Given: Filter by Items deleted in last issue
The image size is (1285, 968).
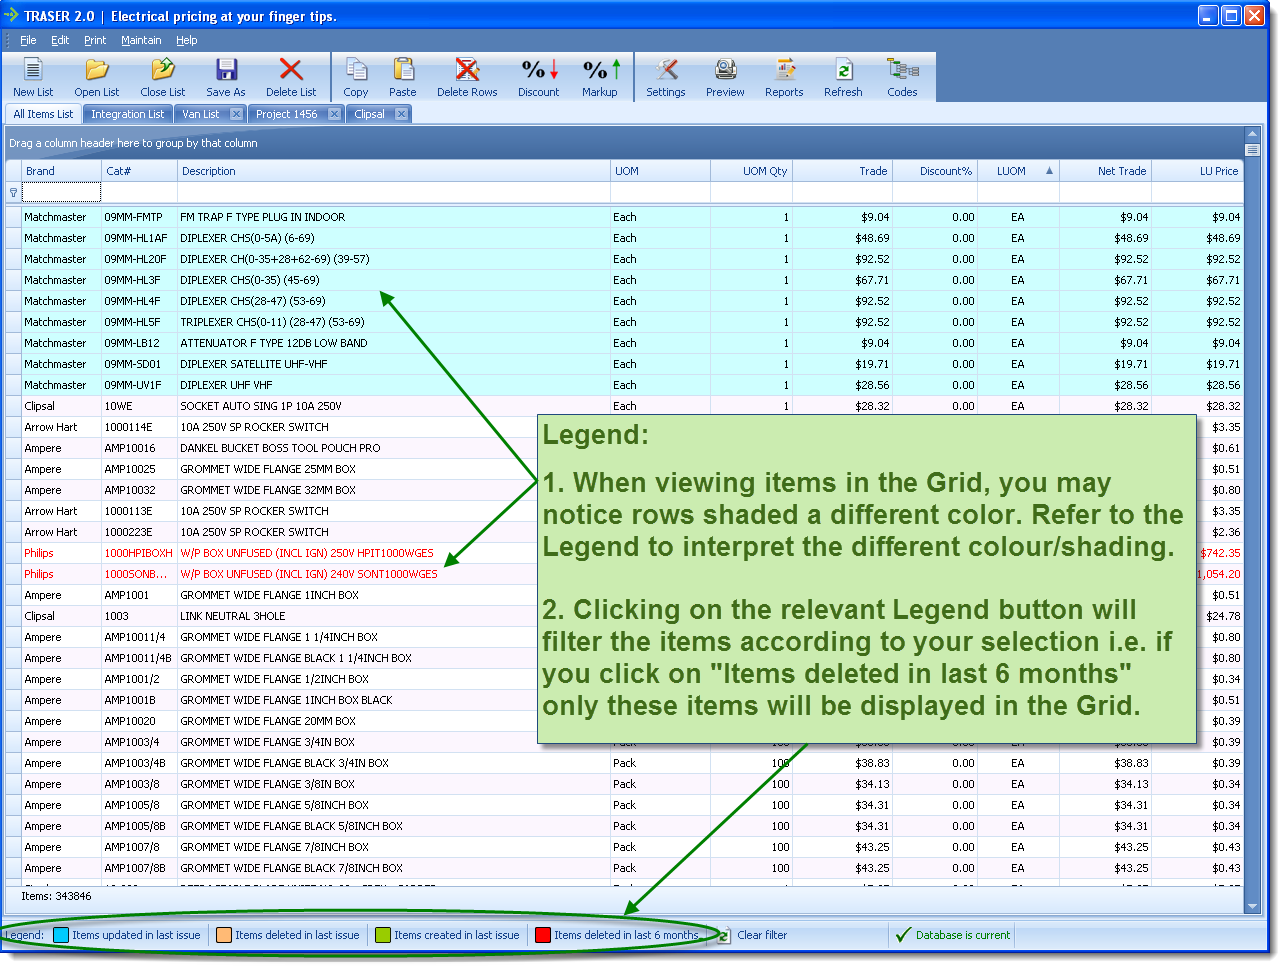Looking at the screenshot, I should click(x=289, y=935).
